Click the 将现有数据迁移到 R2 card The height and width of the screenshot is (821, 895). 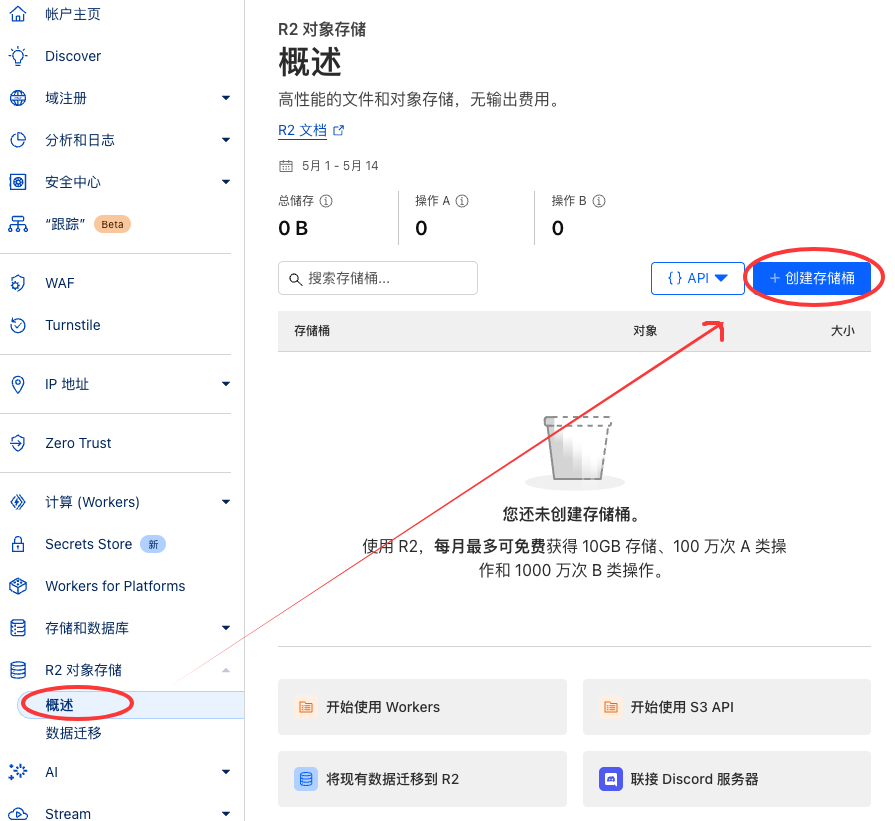click(422, 779)
